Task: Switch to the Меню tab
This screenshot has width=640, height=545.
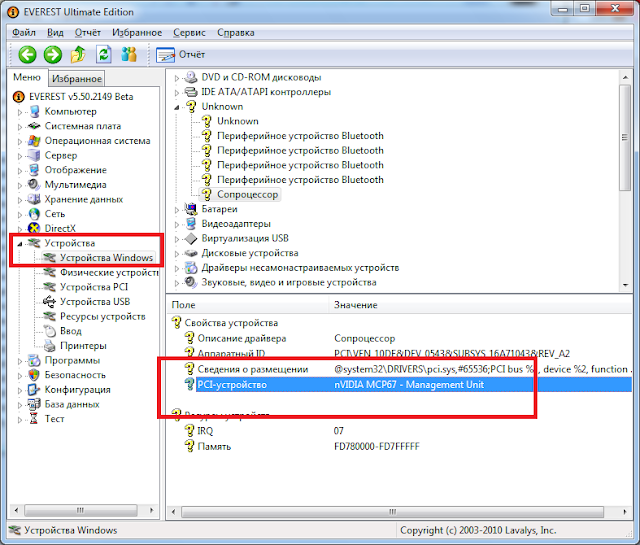Action: [27, 77]
